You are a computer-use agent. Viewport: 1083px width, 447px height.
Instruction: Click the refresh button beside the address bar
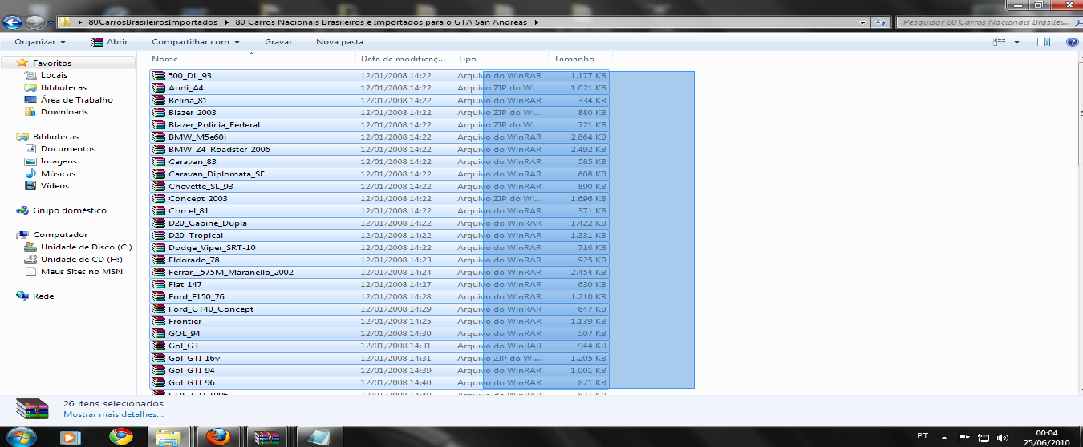[881, 22]
